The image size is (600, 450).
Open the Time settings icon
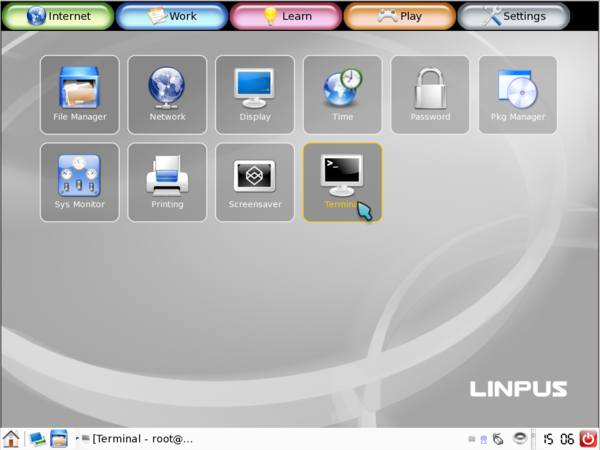coord(343,94)
